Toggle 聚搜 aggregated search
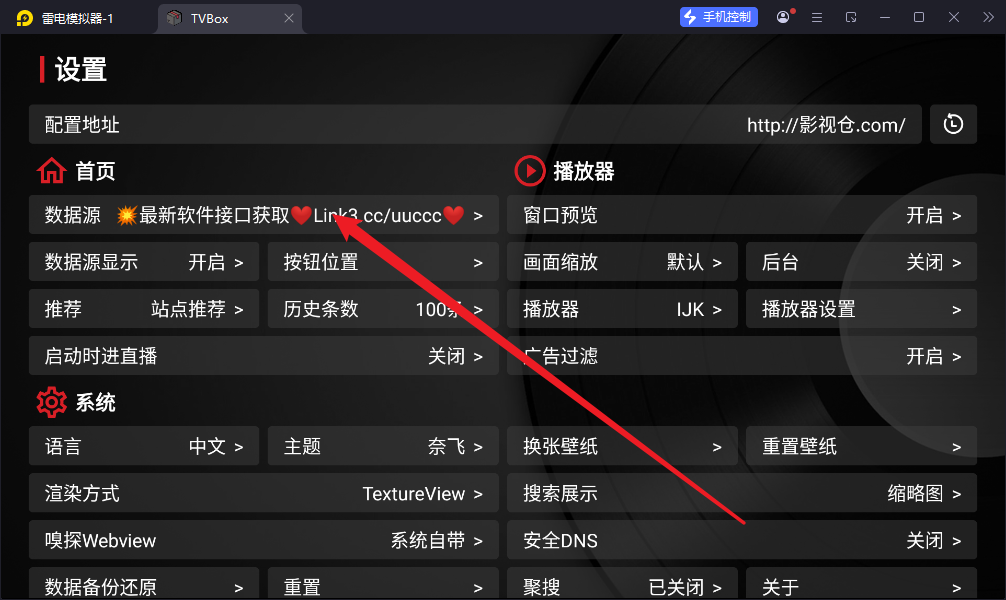The image size is (1006, 600). [x=622, y=583]
